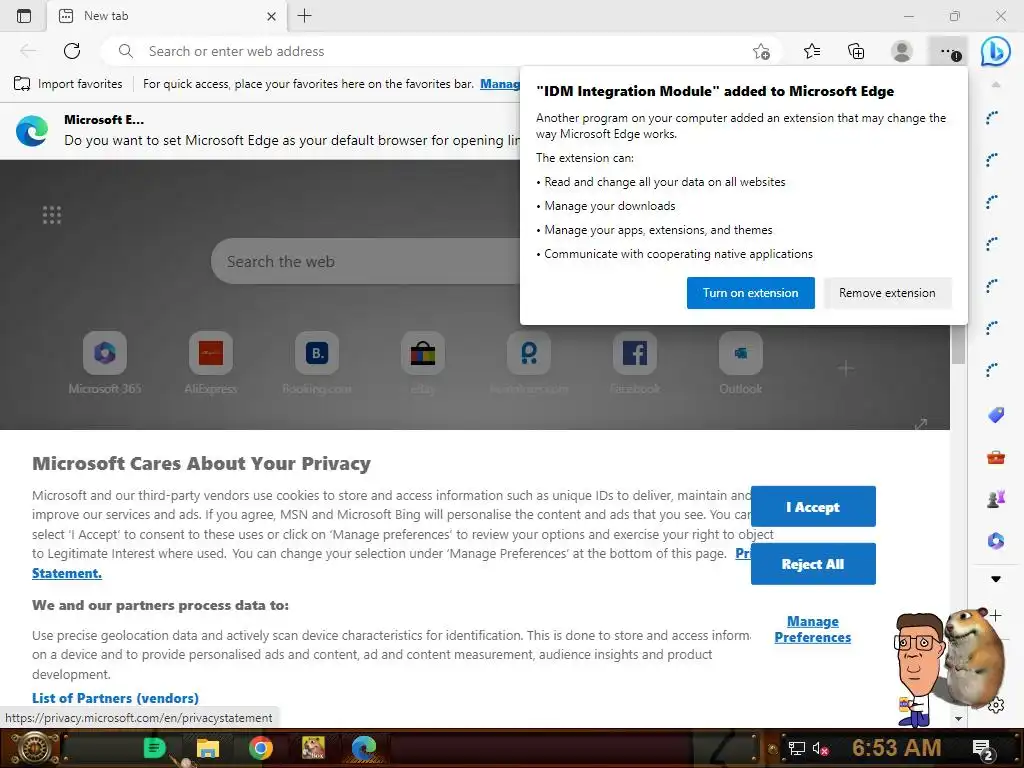Open the user profile icon

902,51
